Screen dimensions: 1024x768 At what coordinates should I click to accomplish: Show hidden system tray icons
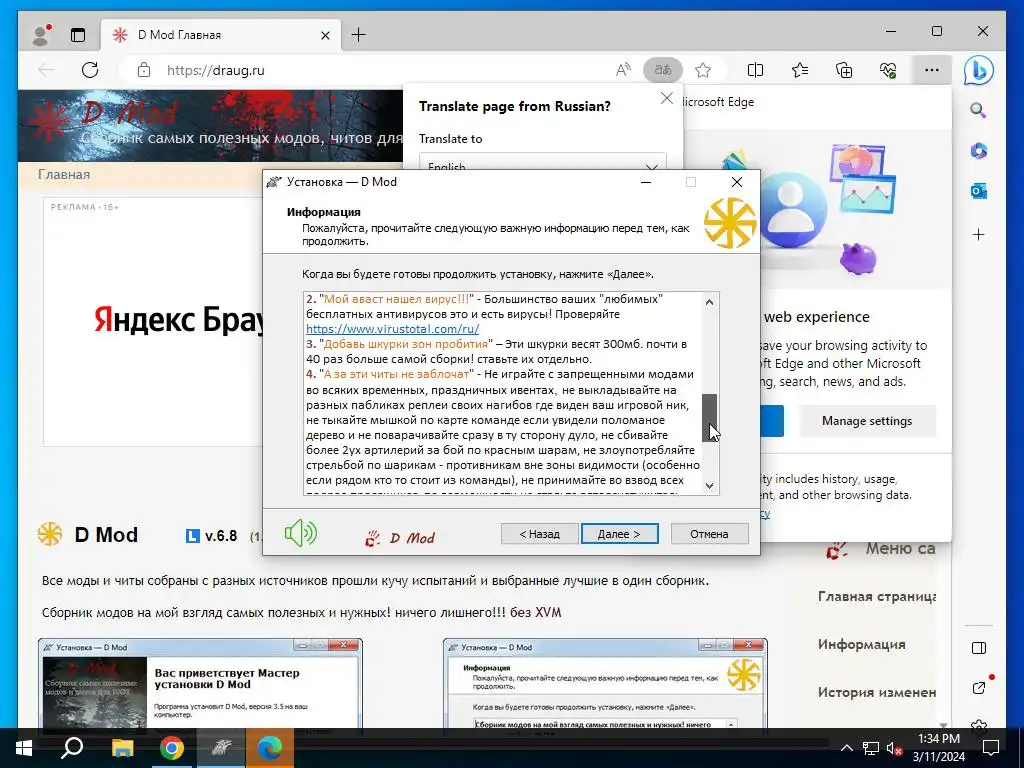pyautogui.click(x=846, y=748)
